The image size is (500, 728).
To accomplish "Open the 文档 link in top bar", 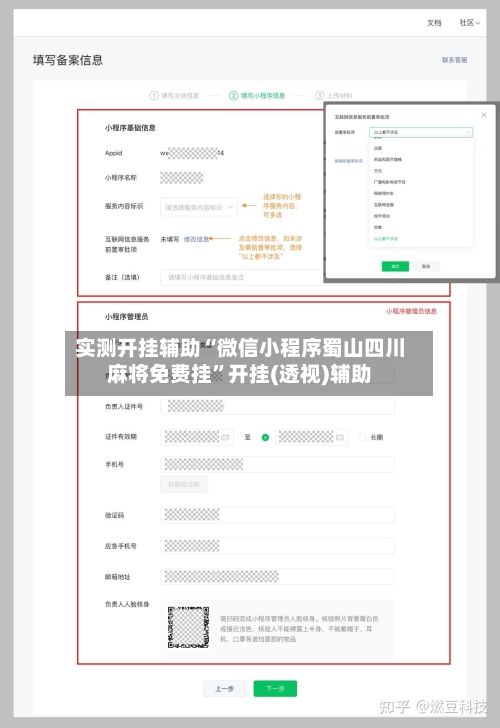I will (434, 23).
